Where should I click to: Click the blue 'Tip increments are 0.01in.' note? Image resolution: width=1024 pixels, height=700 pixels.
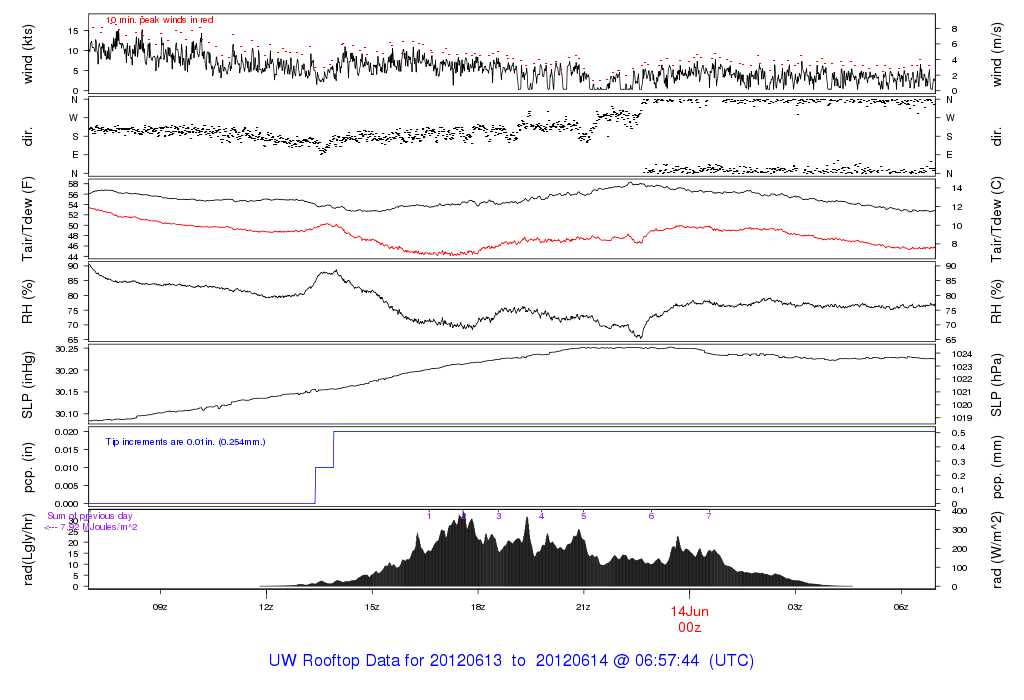coord(185,442)
